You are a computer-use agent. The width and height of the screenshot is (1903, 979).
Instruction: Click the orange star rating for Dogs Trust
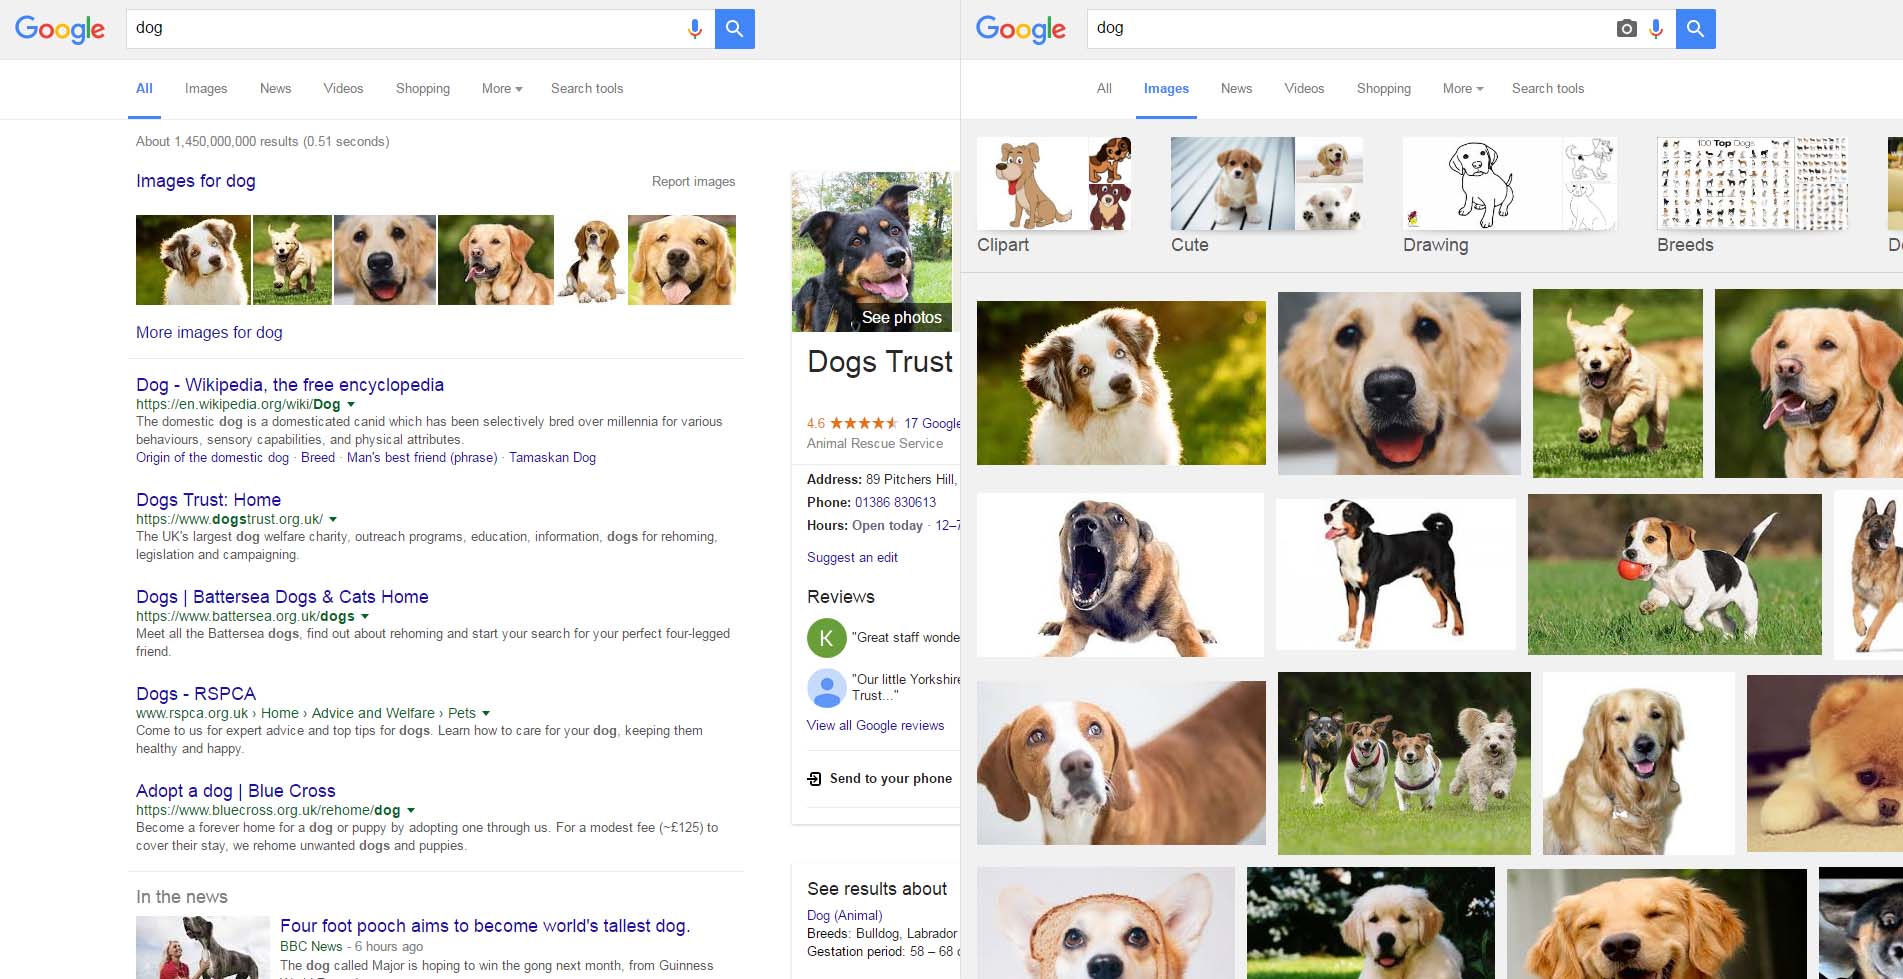click(x=863, y=423)
